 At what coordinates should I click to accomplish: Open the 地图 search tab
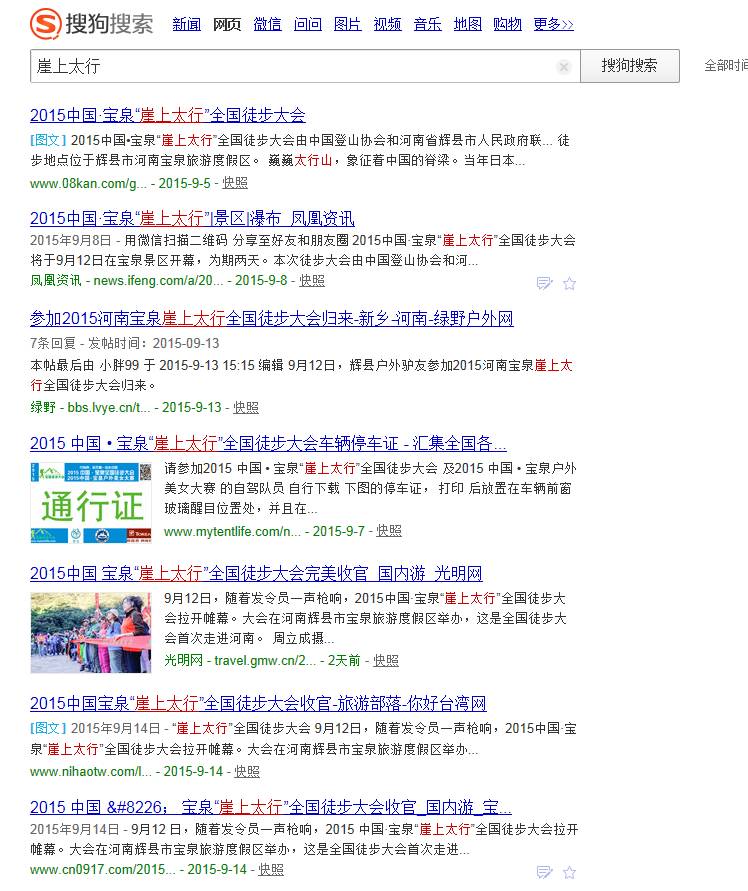click(x=467, y=24)
